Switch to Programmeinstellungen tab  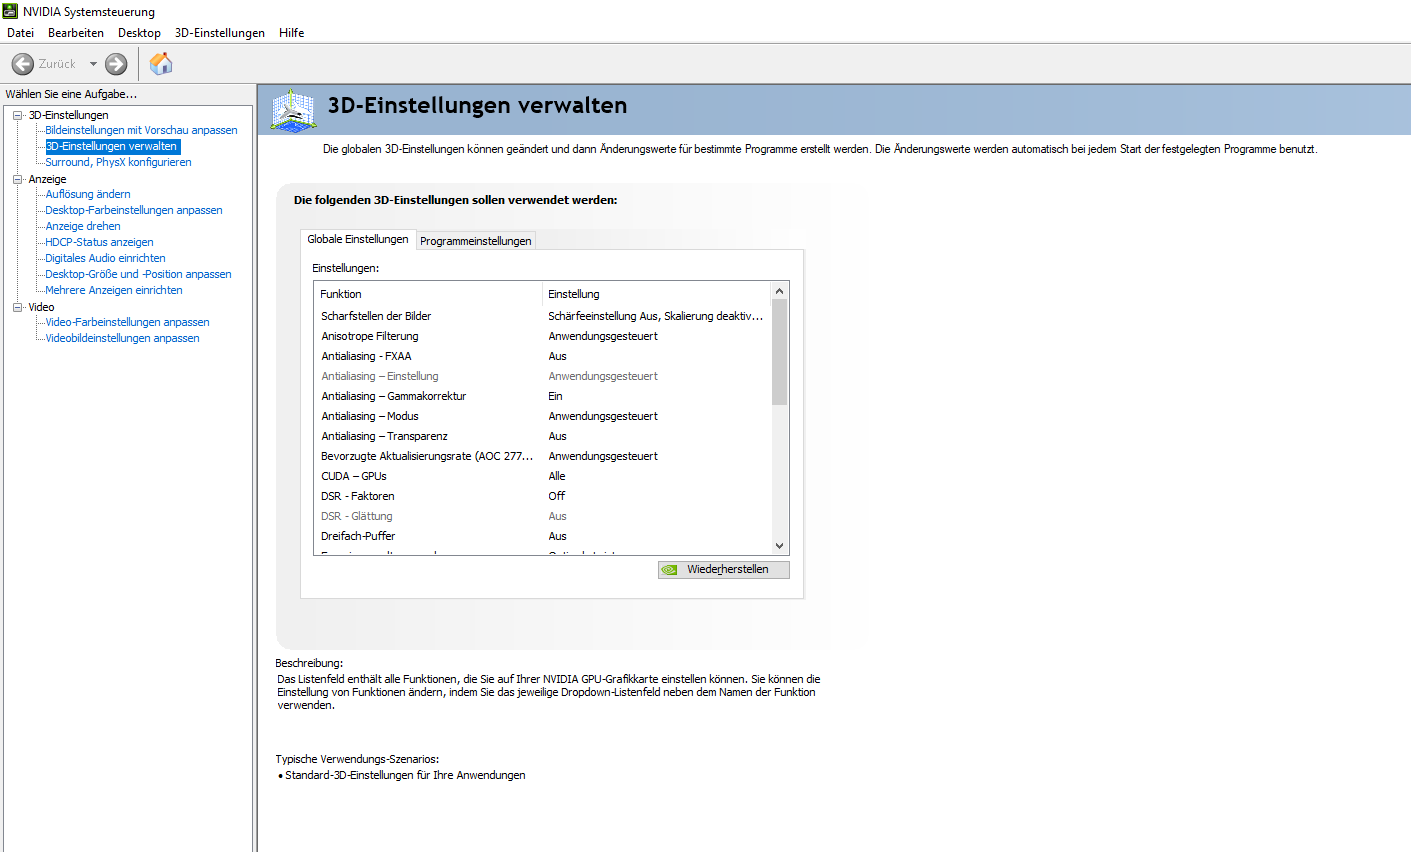[476, 241]
